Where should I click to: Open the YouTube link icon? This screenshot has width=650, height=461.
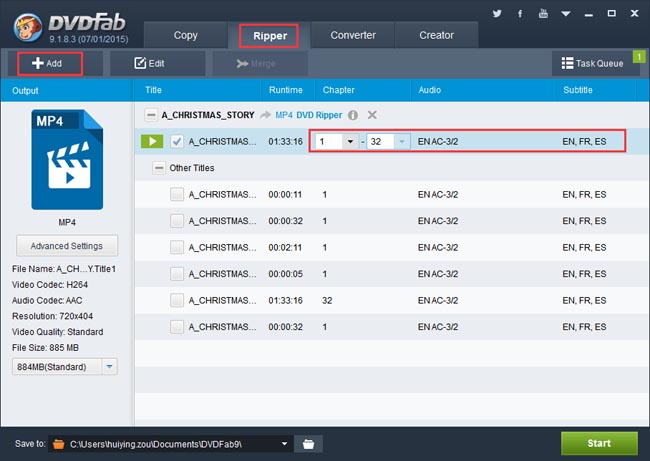[x=543, y=14]
